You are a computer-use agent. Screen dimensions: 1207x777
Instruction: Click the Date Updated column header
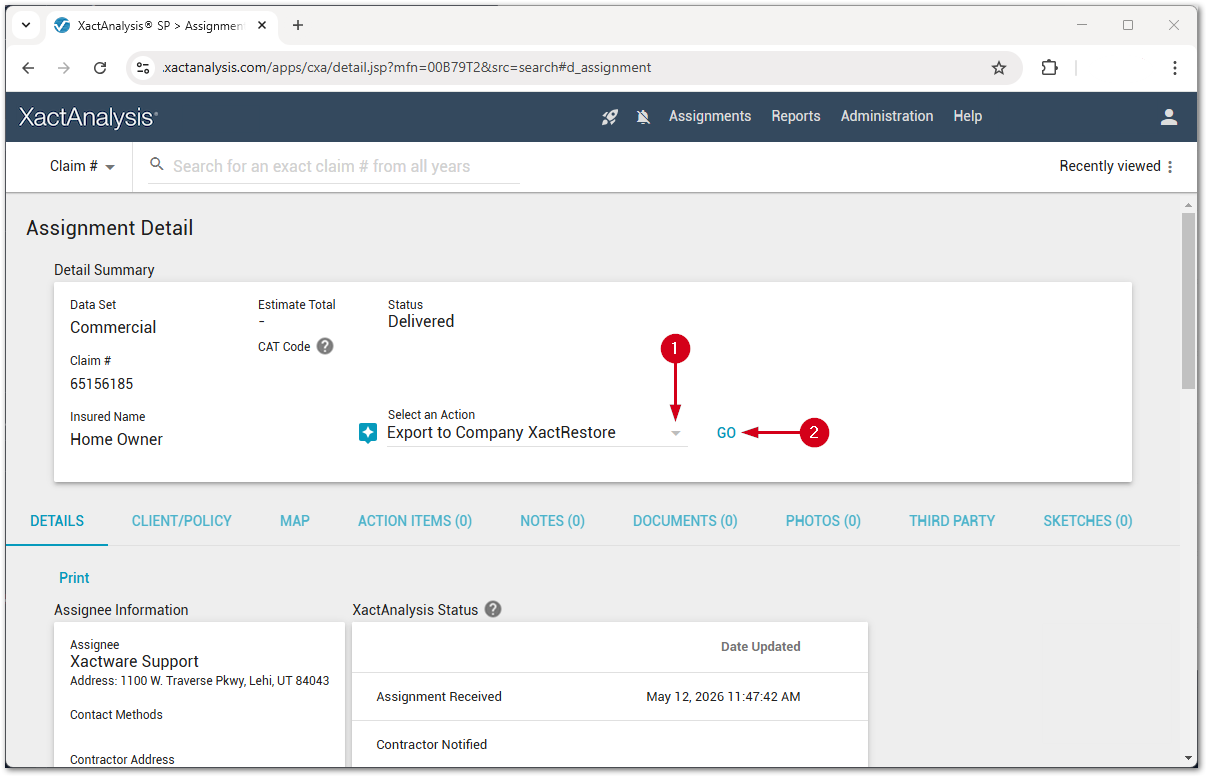coord(761,647)
